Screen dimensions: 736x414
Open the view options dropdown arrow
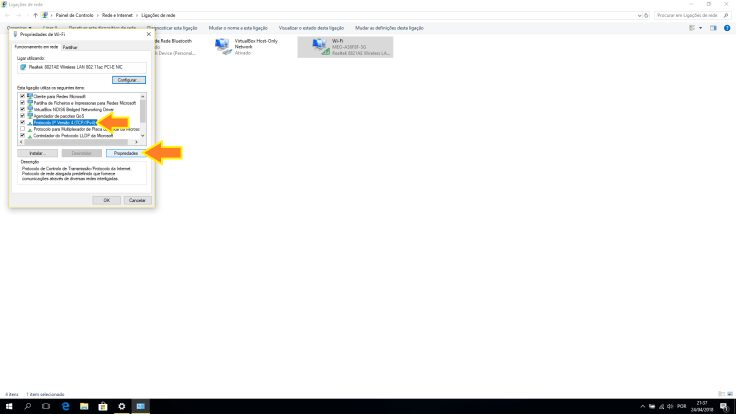pos(702,27)
